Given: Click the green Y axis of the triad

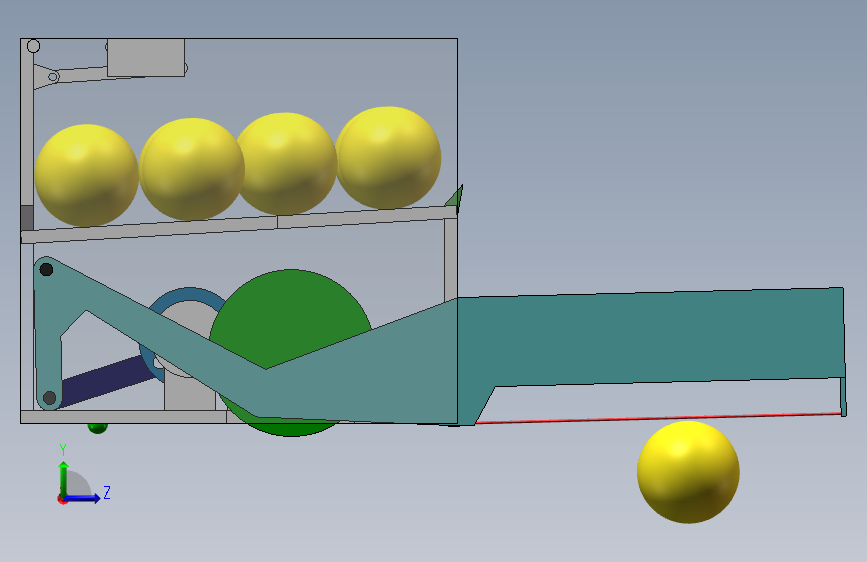Looking at the screenshot, I should click(64, 479).
